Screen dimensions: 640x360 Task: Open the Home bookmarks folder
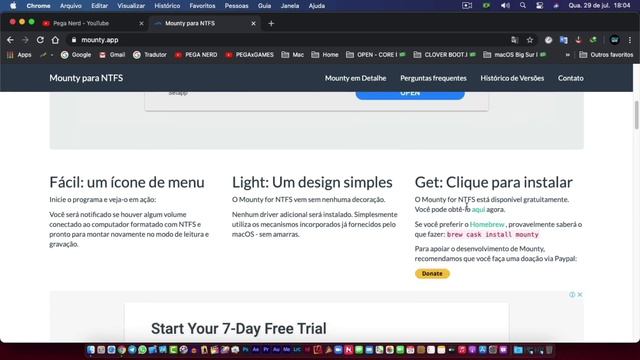(325, 55)
